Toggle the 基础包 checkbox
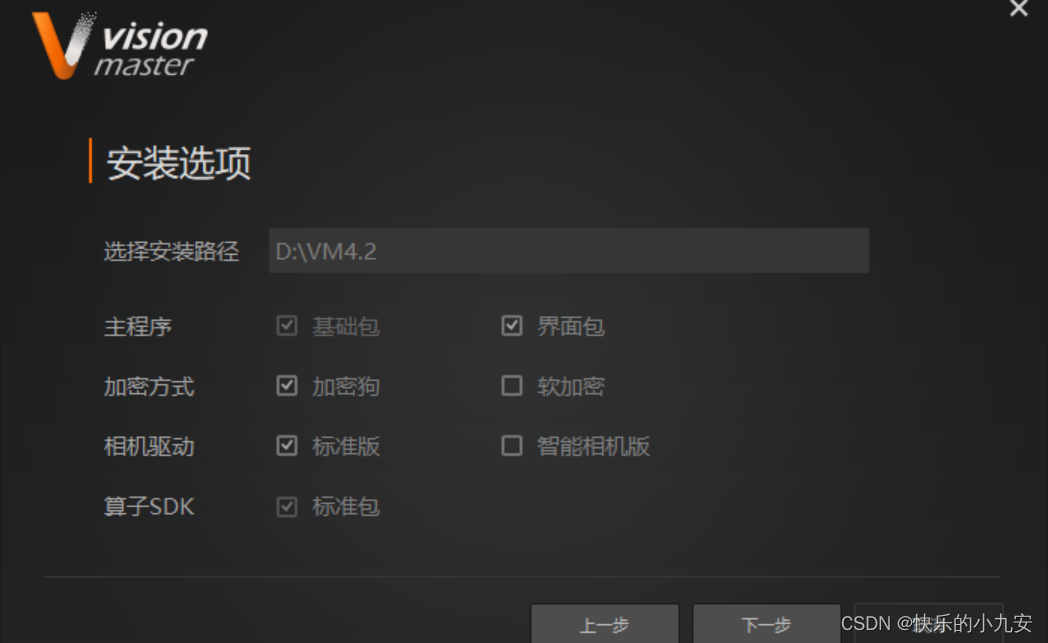1048x643 pixels. click(287, 326)
